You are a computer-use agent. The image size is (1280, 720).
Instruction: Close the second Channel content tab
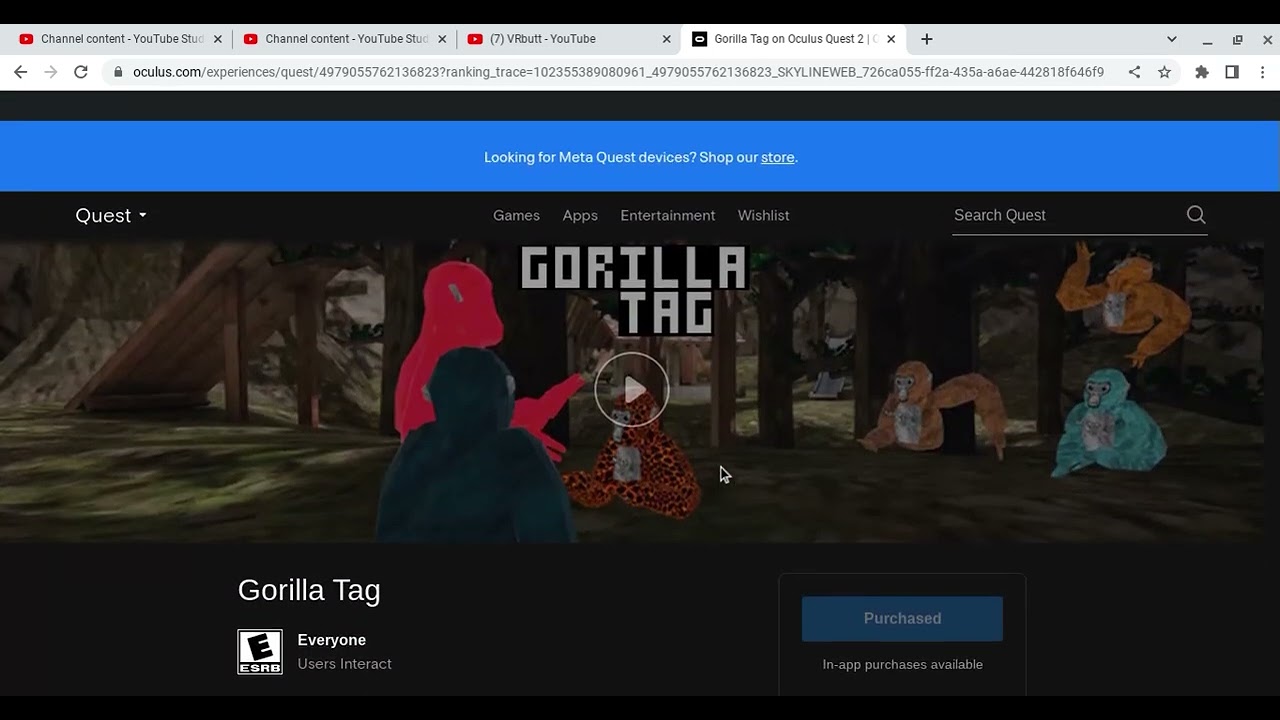442,39
